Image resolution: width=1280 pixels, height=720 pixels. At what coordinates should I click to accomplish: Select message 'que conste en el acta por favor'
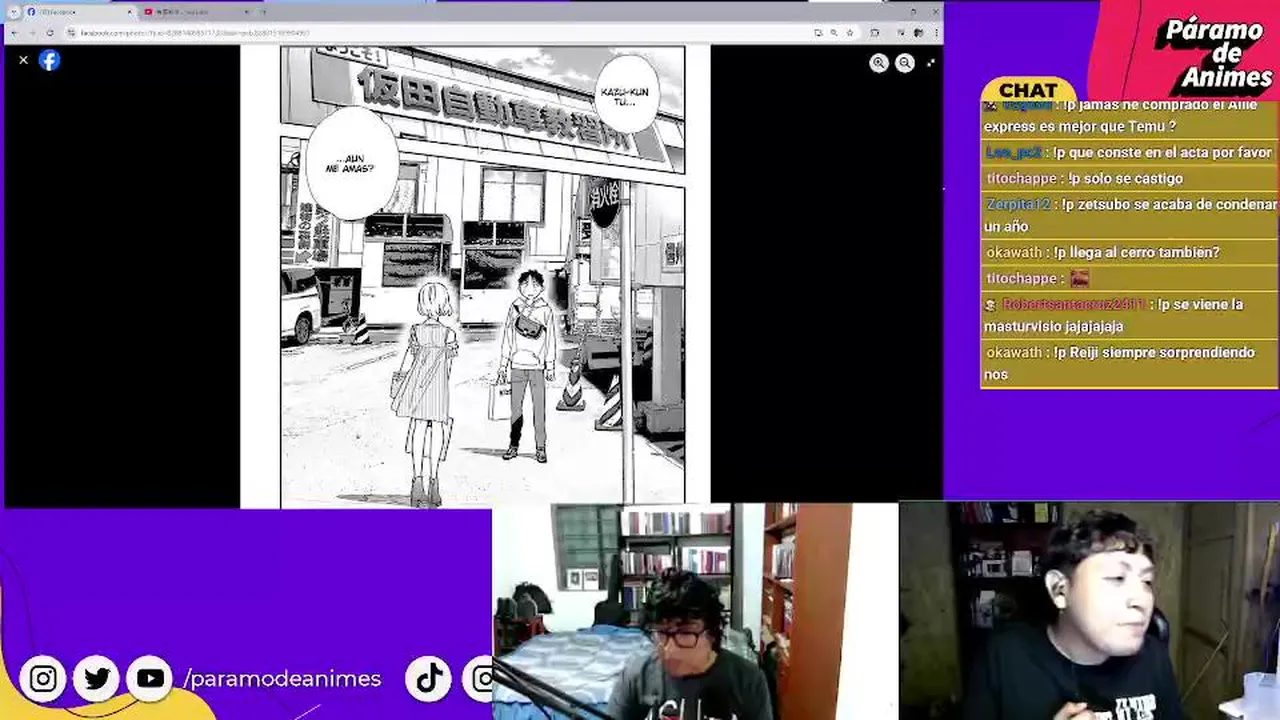point(1128,152)
